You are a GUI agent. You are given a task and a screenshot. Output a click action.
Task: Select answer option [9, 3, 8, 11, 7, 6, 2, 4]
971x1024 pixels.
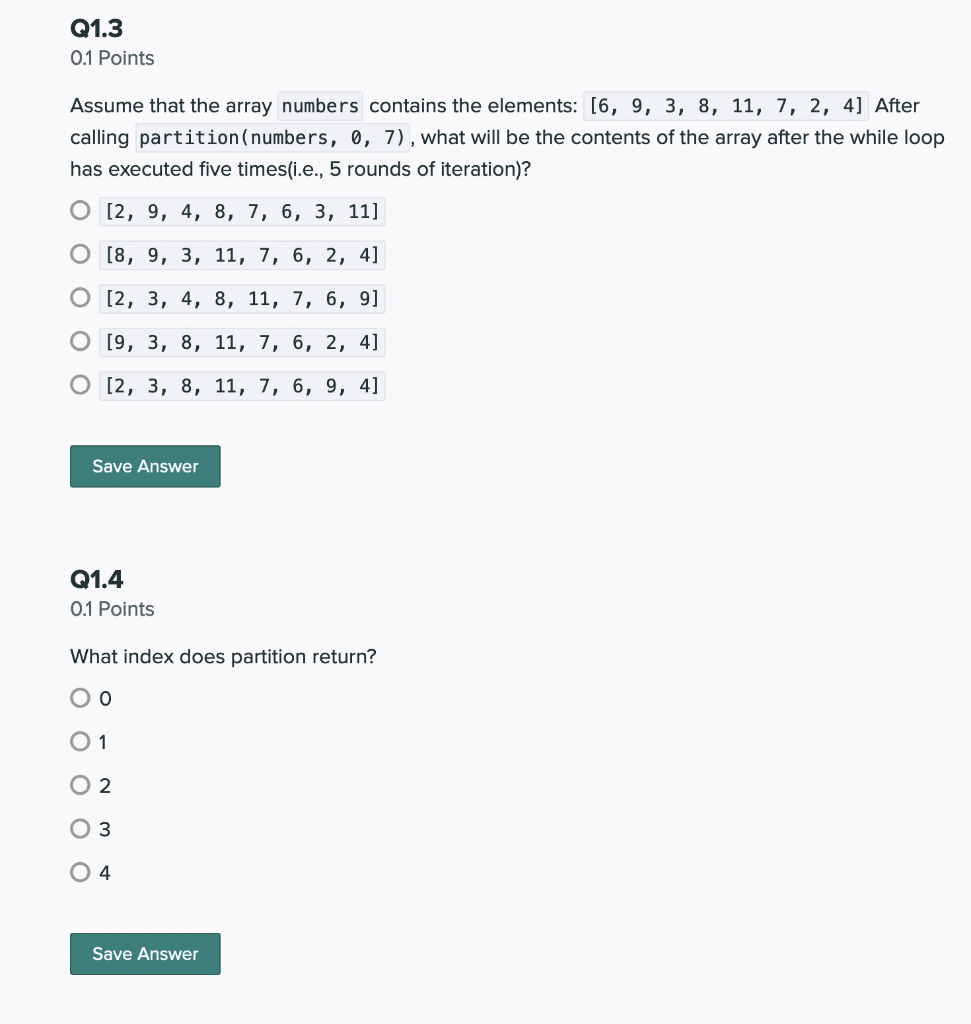pyautogui.click(x=79, y=340)
